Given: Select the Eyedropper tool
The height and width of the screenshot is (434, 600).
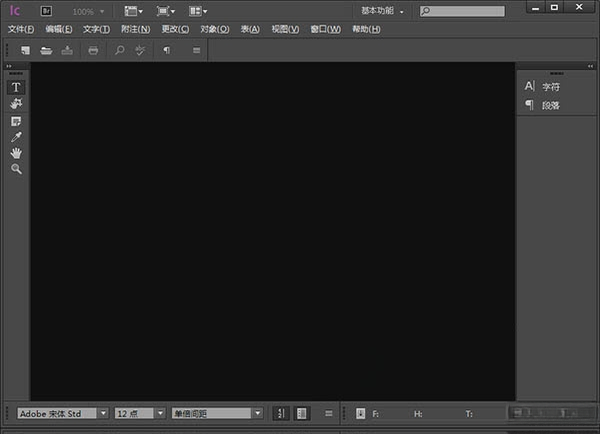Looking at the screenshot, I should click(x=16, y=137).
